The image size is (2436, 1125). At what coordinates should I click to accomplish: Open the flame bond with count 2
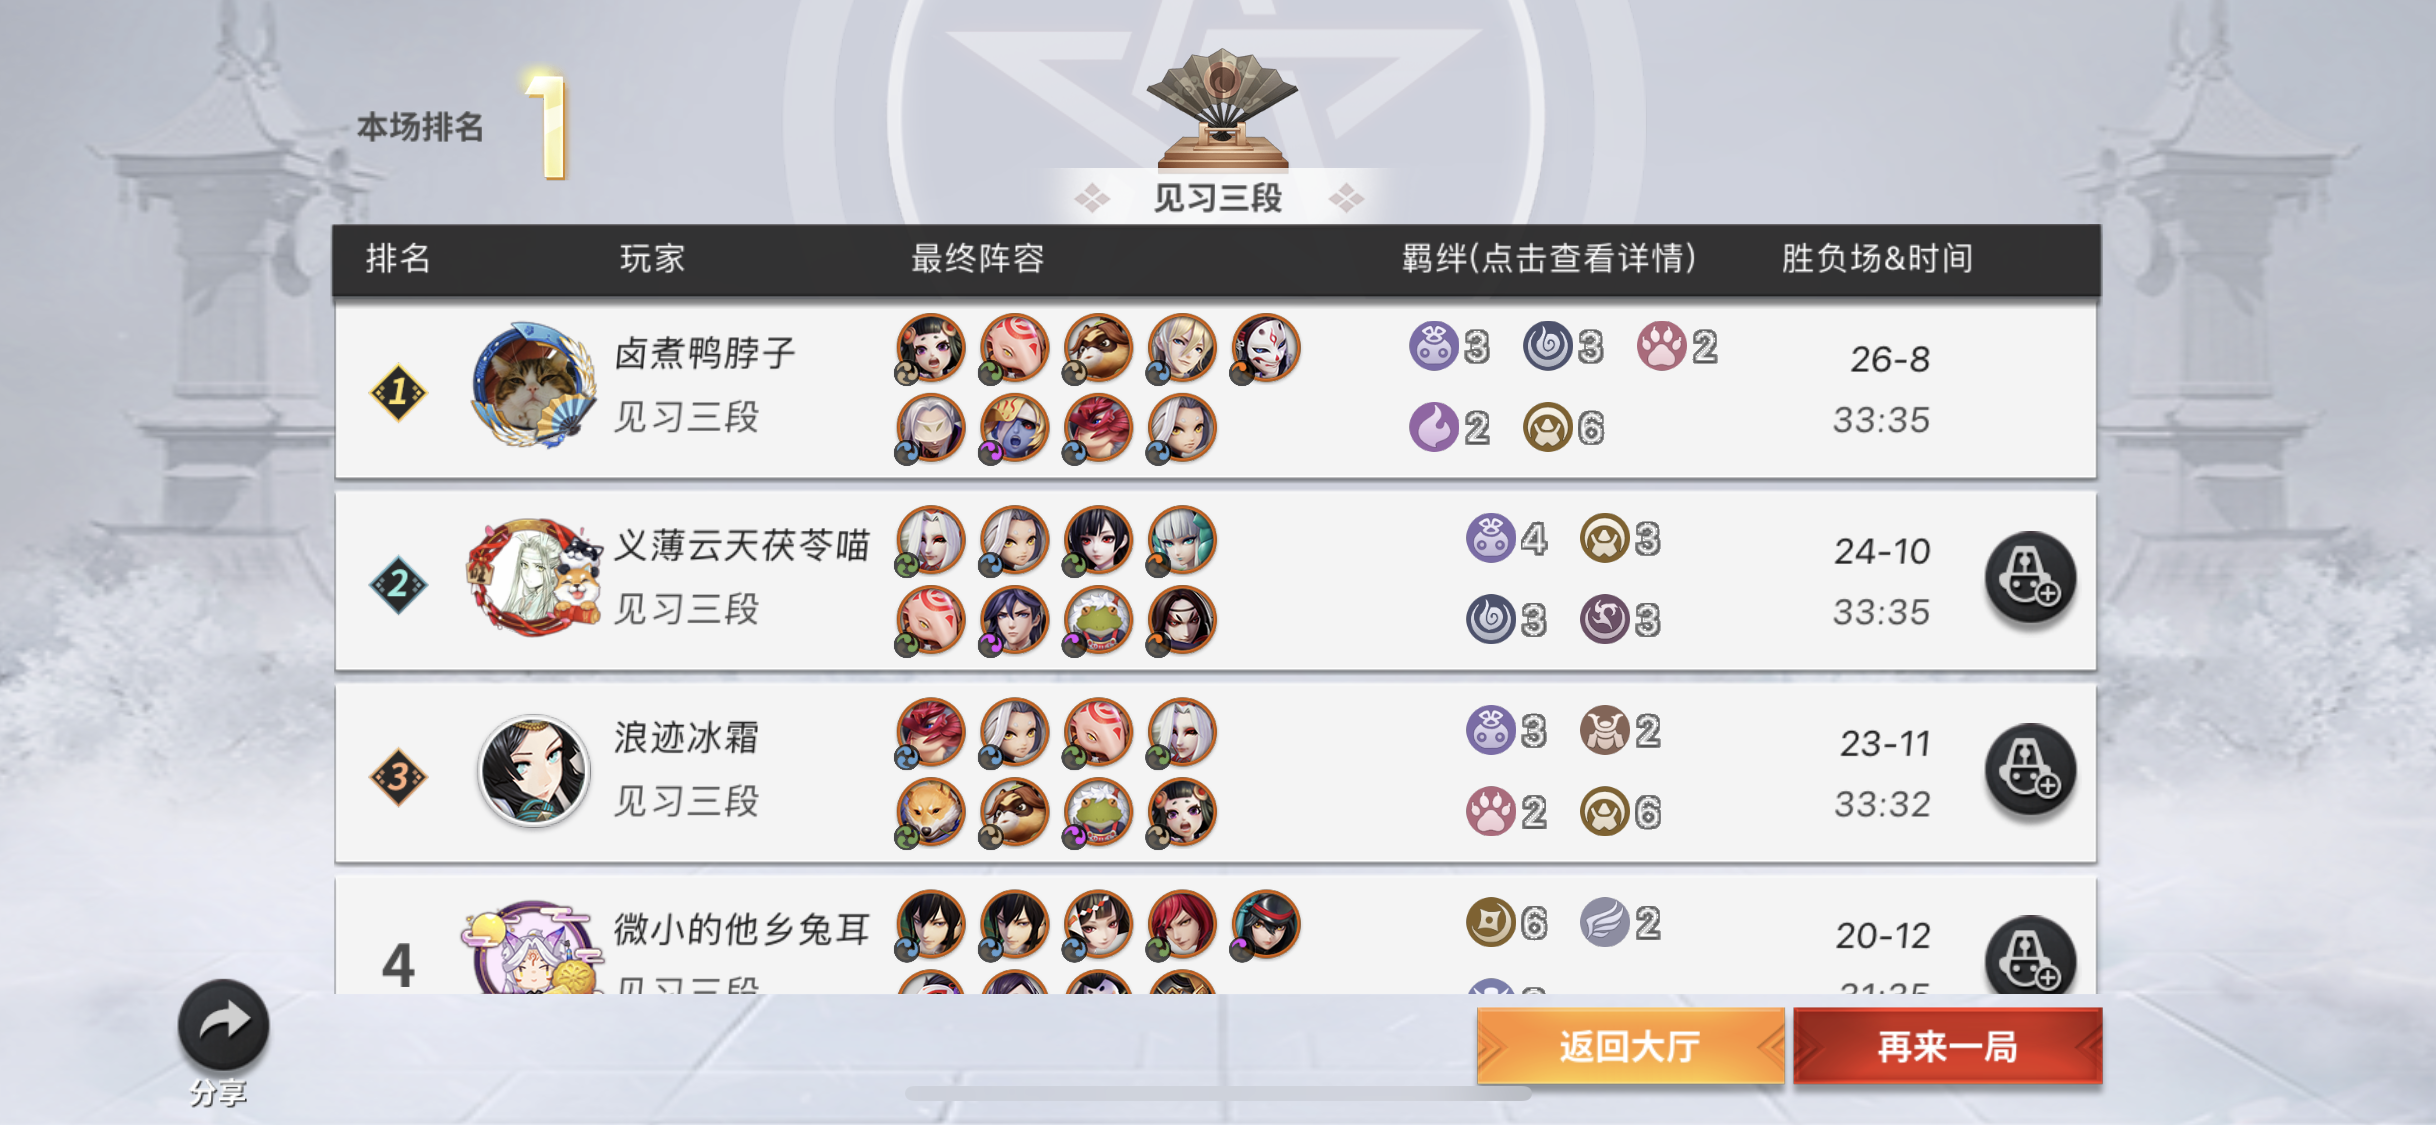click(1433, 428)
